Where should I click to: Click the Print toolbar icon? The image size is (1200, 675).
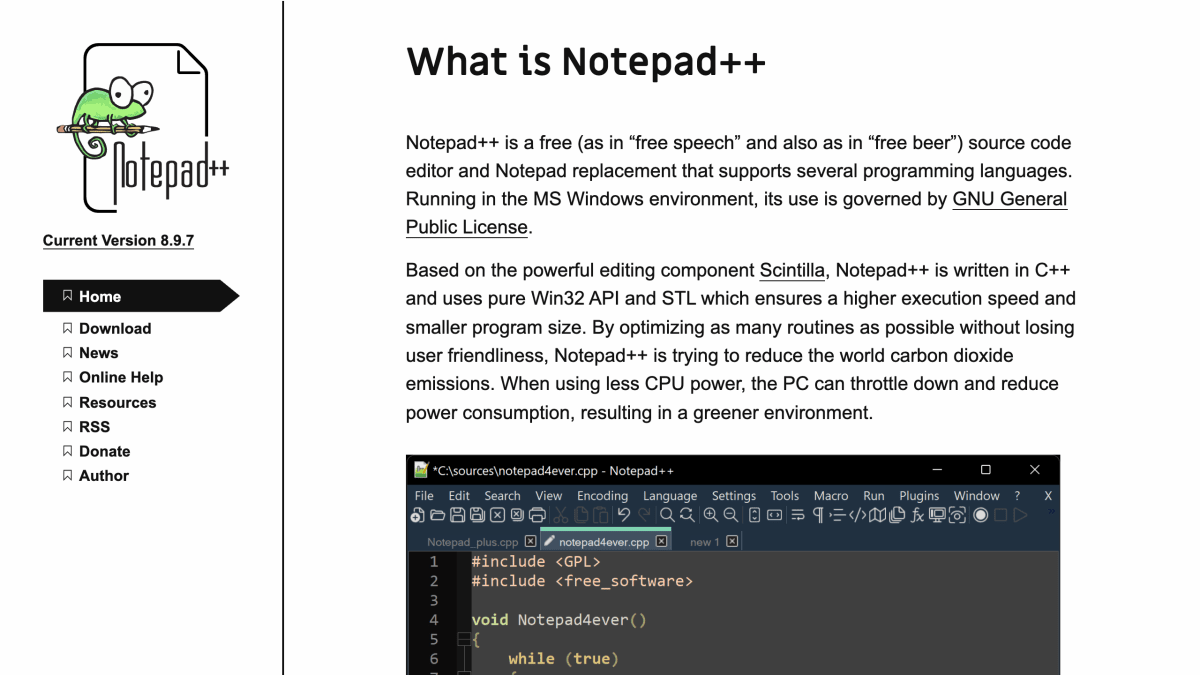tap(537, 515)
